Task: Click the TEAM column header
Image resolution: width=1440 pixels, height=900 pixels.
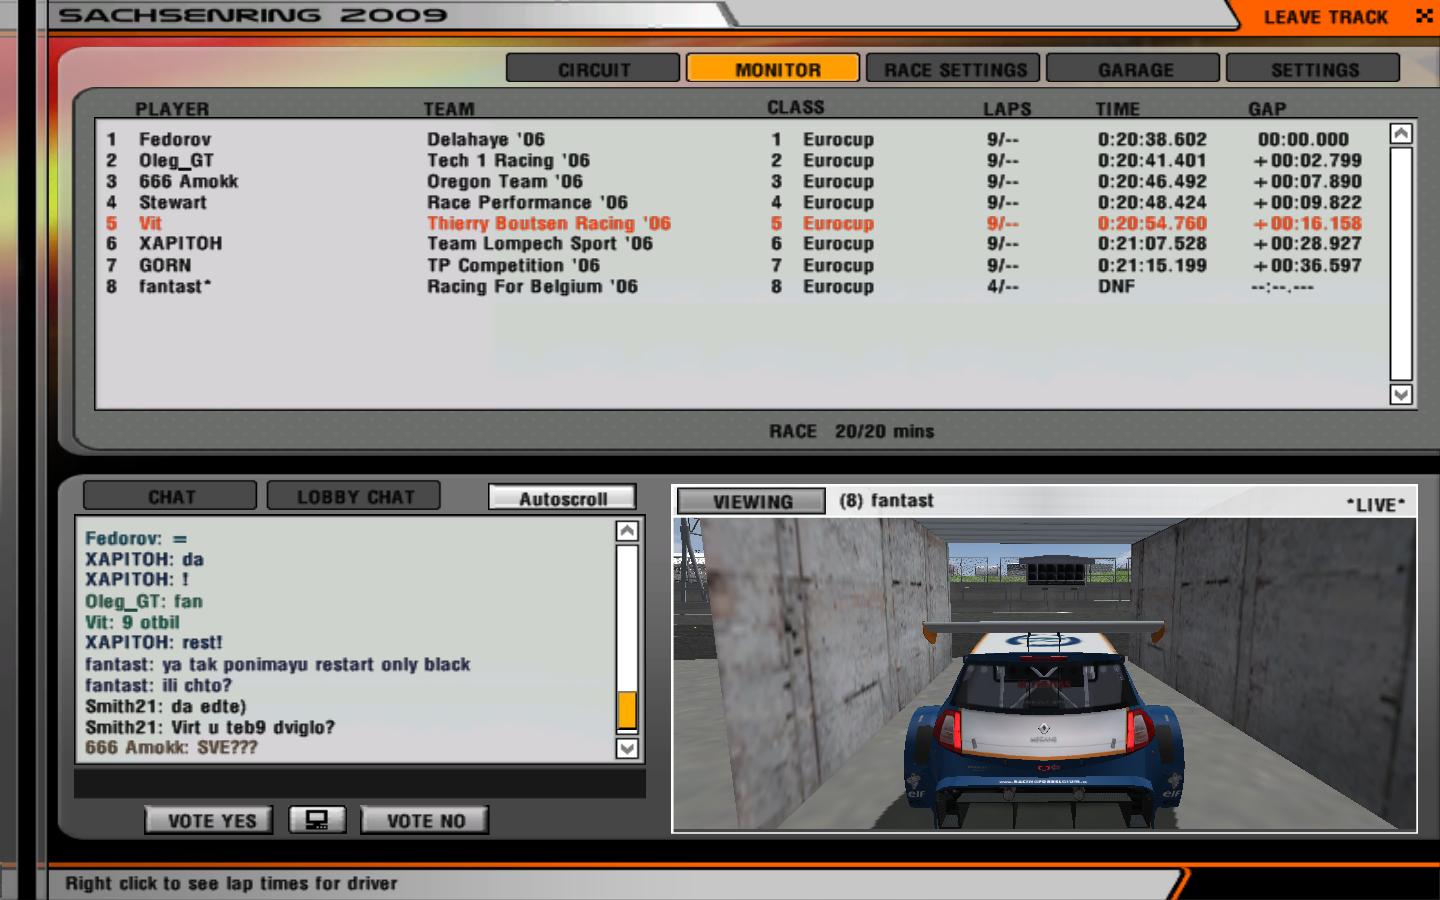Action: [x=448, y=108]
